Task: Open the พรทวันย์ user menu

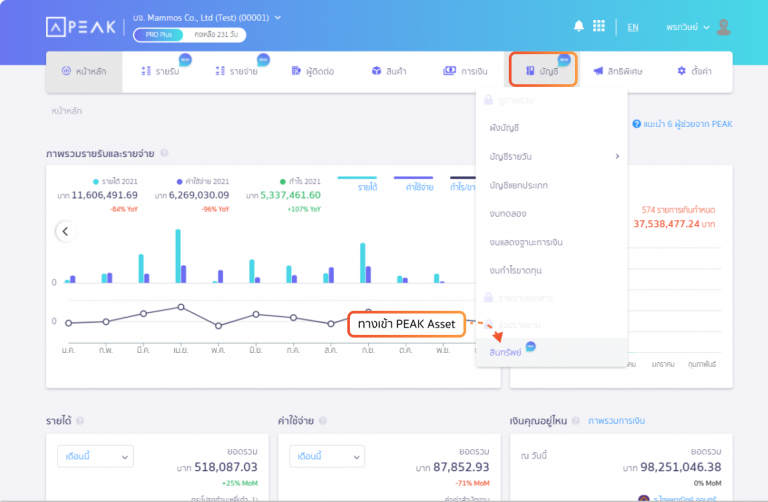Action: tap(688, 27)
